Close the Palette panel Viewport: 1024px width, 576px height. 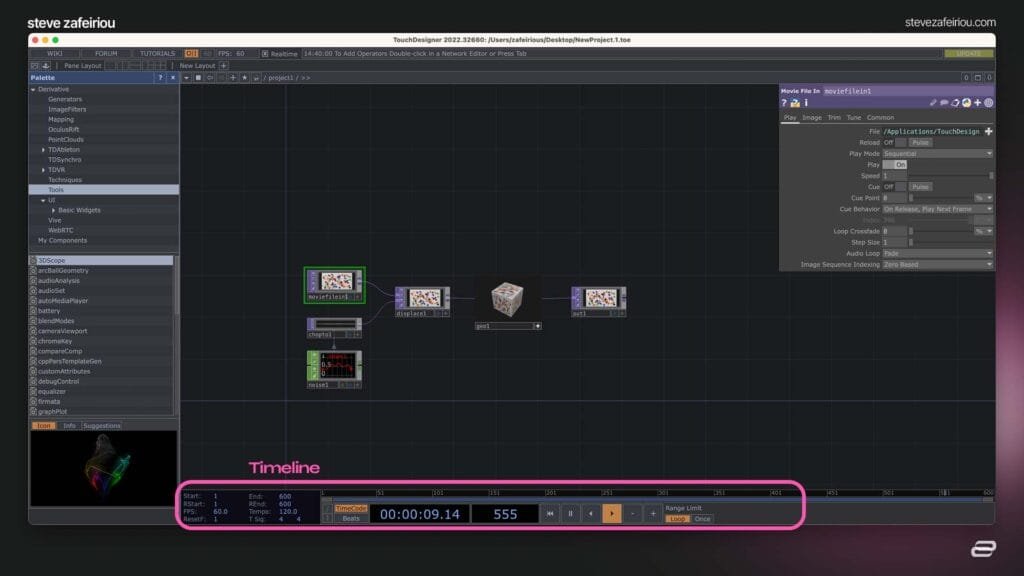pyautogui.click(x=172, y=78)
